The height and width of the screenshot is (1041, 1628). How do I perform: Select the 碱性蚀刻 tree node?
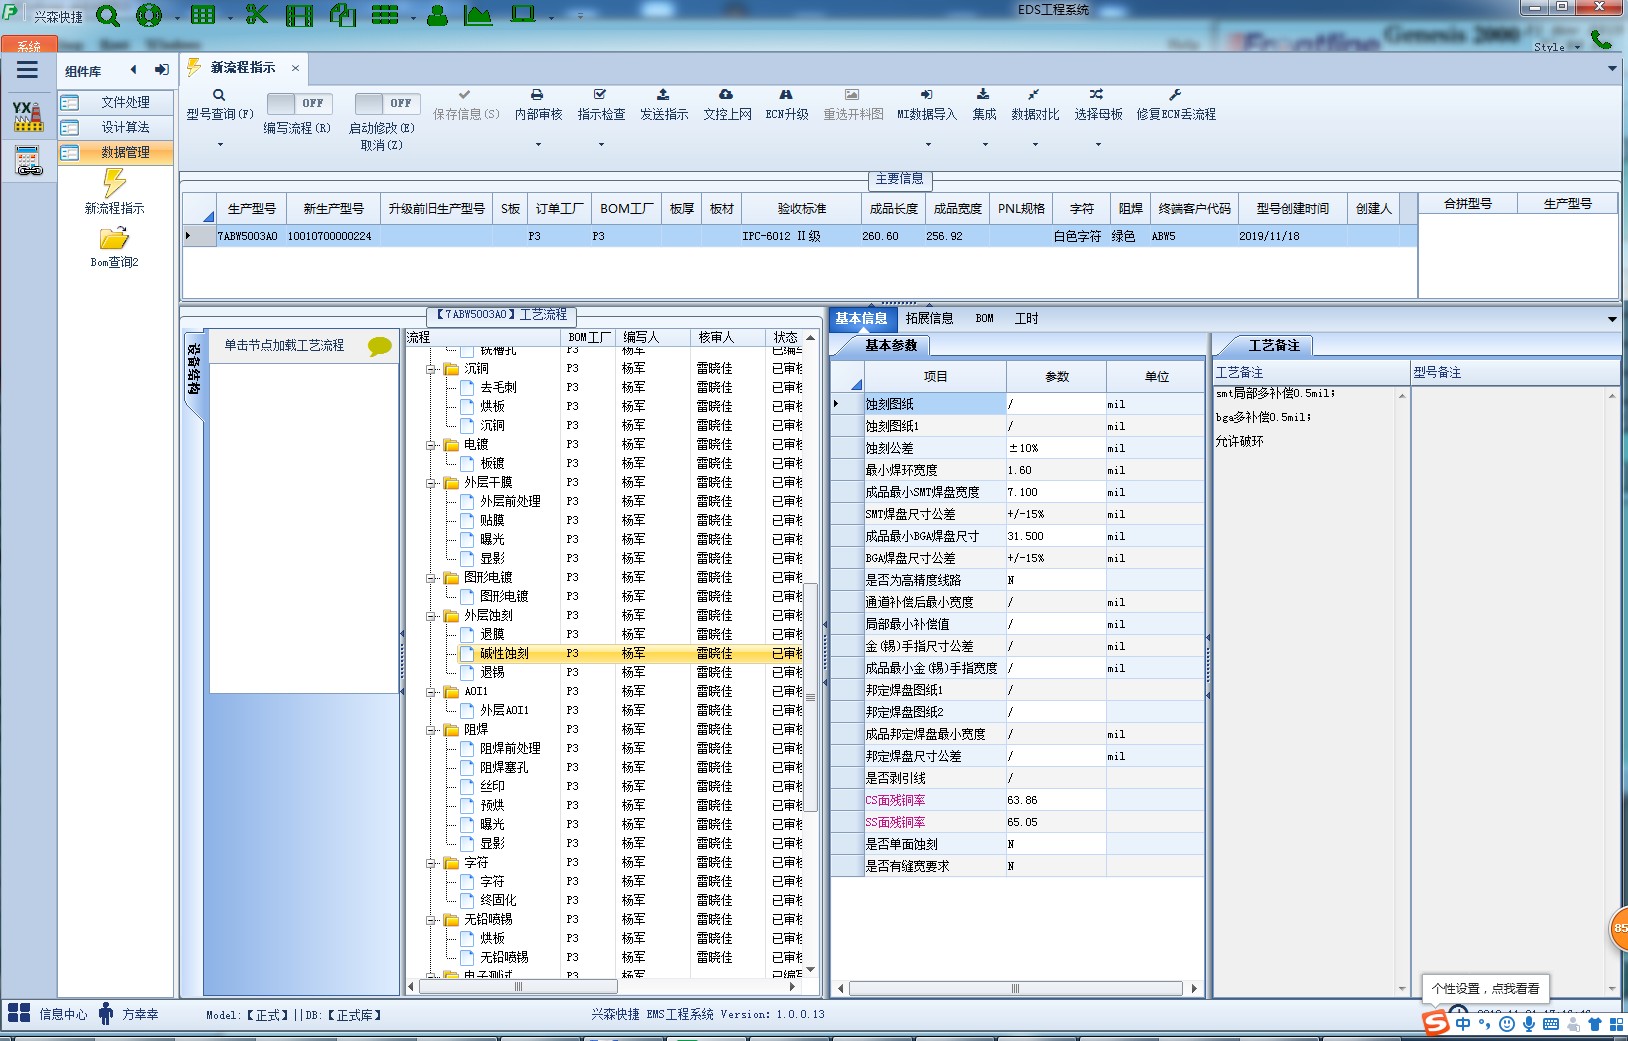(504, 653)
